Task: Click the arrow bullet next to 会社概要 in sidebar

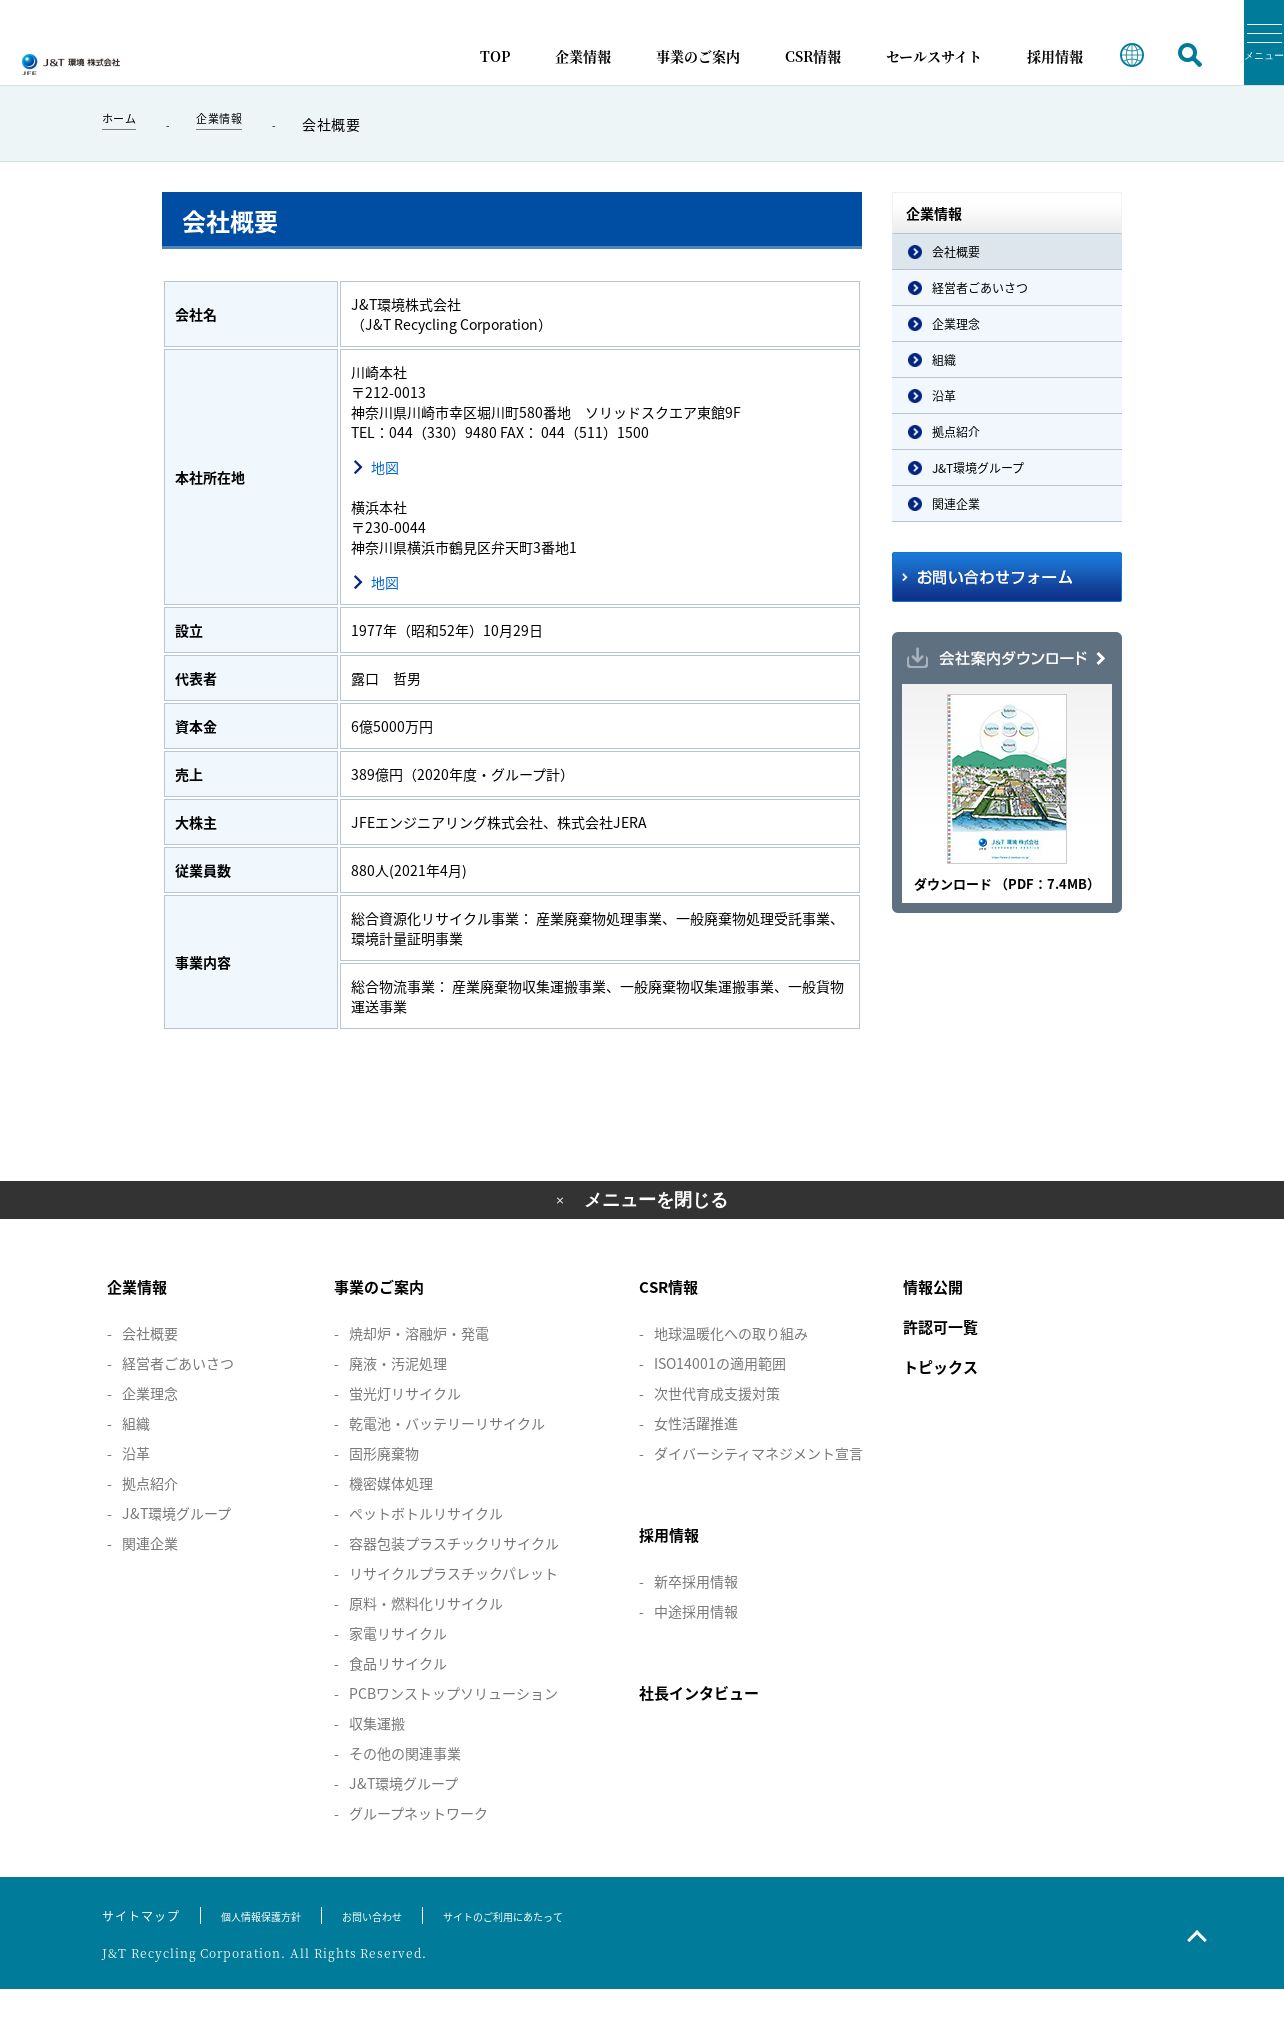Action: (915, 252)
